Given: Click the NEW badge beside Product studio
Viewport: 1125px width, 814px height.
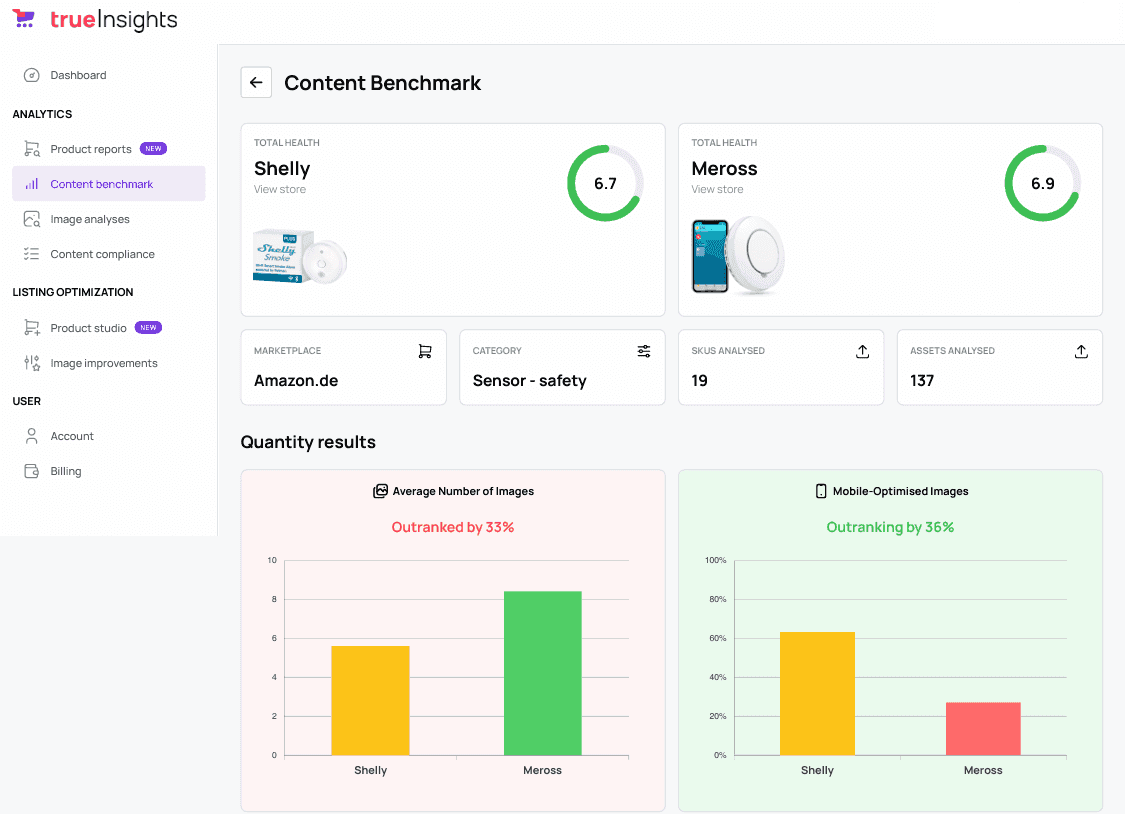Looking at the screenshot, I should tap(149, 328).
